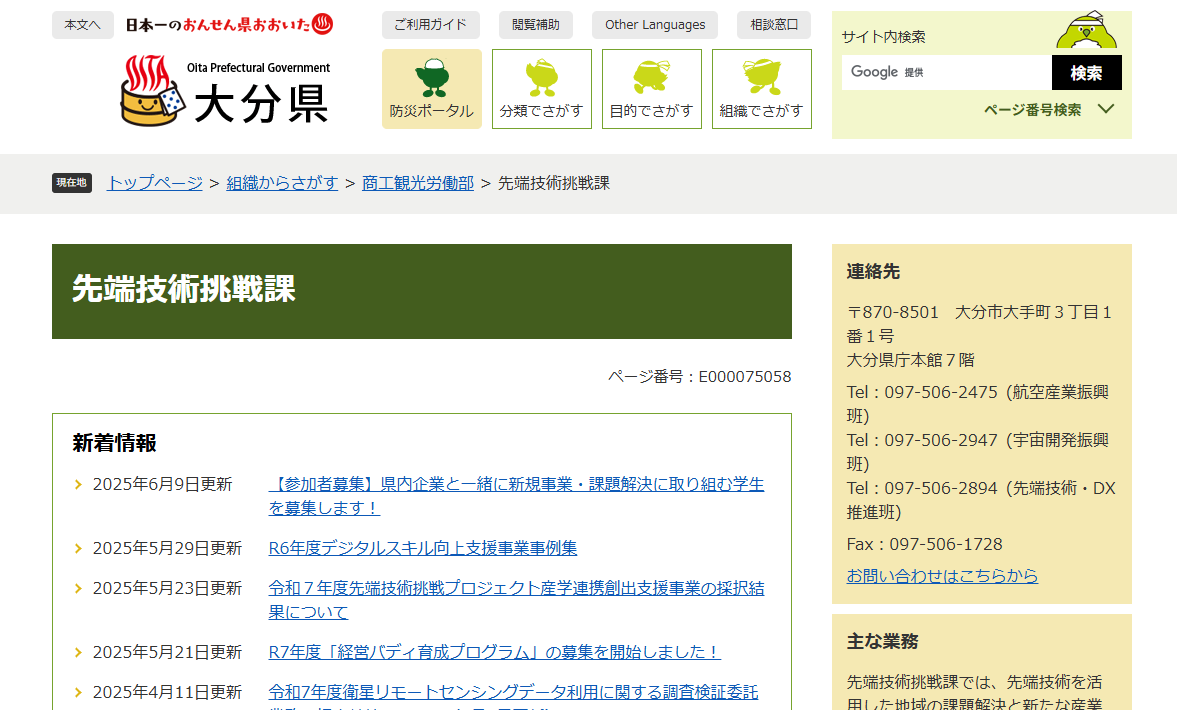Click the ページ番号検索 label text
This screenshot has height=710, width=1177.
(1032, 110)
